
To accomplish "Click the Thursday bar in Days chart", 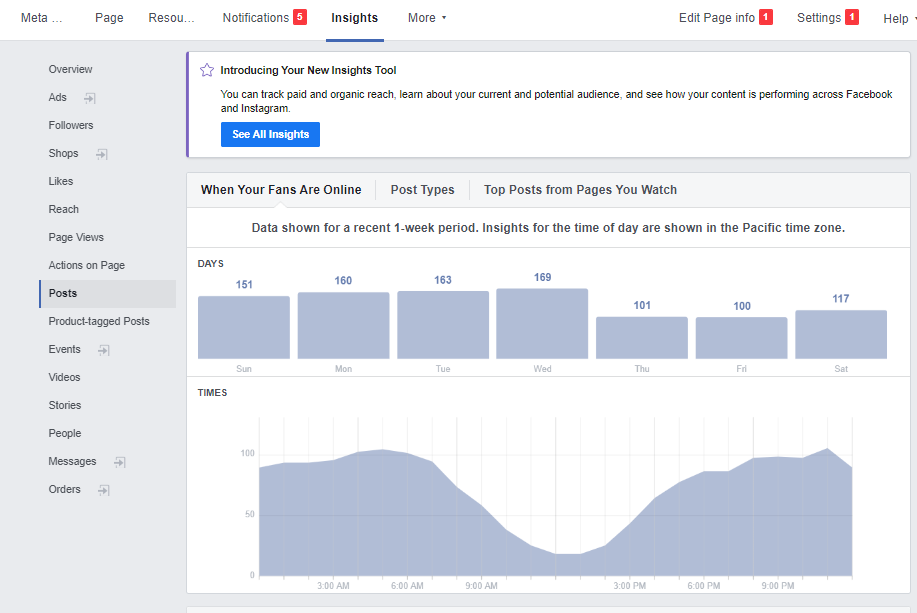I will click(x=642, y=337).
